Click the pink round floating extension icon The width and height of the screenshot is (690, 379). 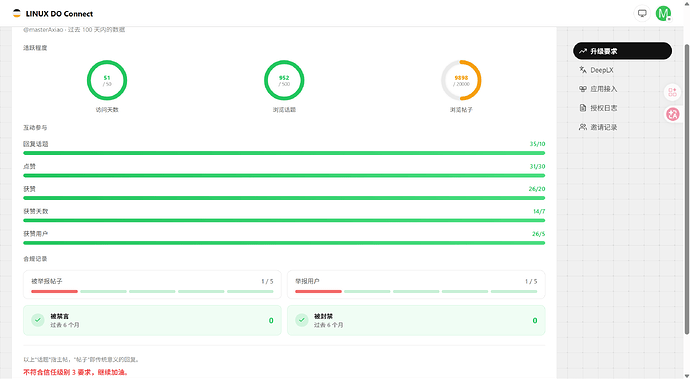tap(672, 114)
